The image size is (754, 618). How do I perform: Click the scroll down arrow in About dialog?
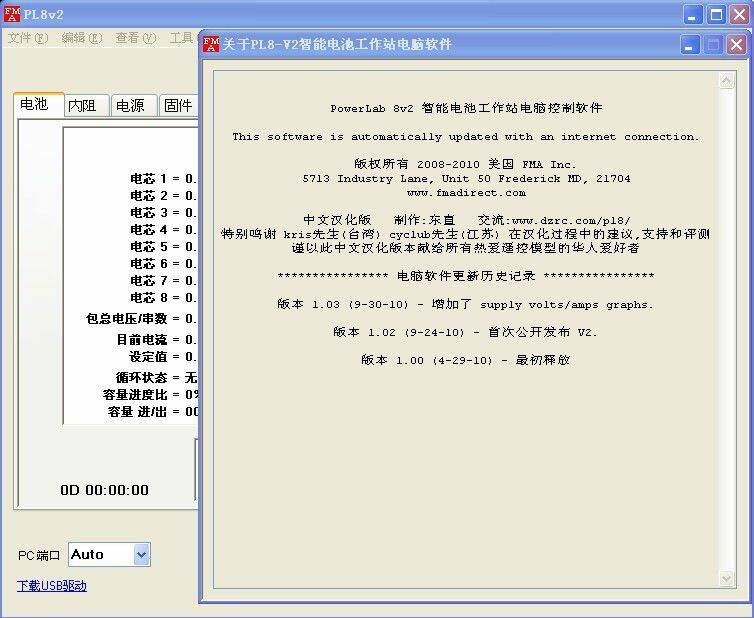click(726, 579)
